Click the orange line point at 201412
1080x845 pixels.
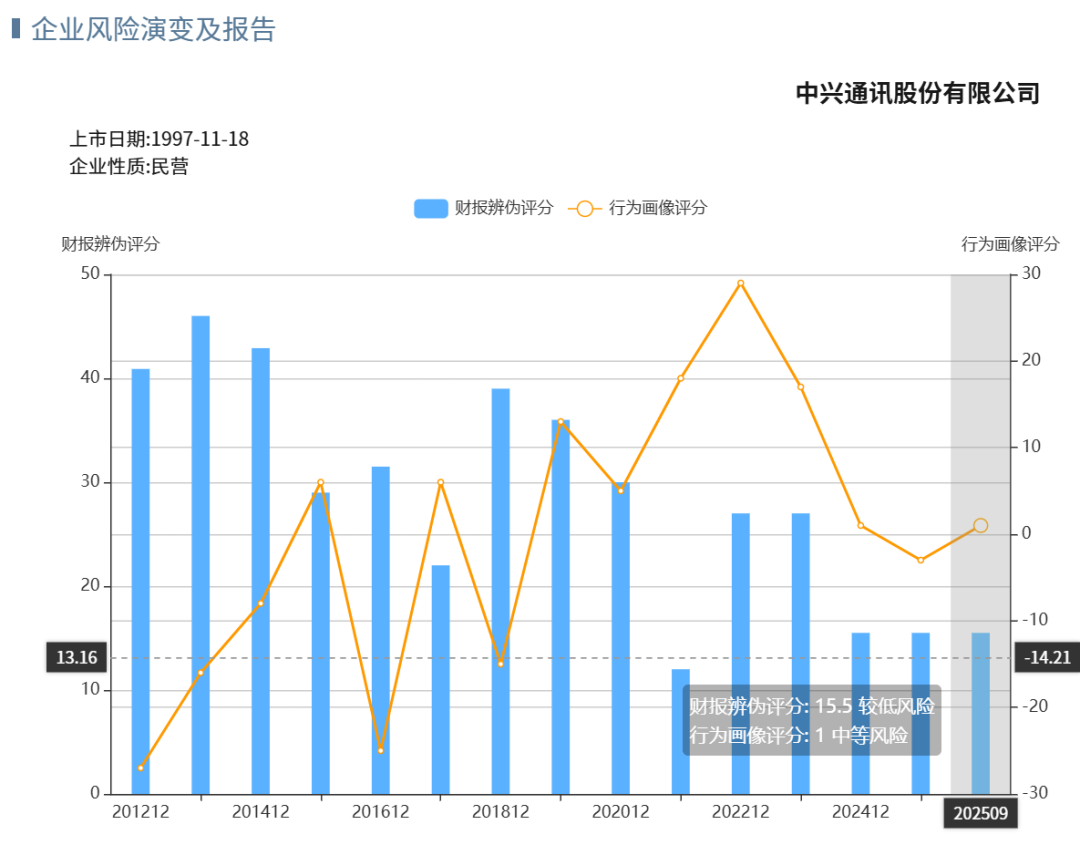260,603
